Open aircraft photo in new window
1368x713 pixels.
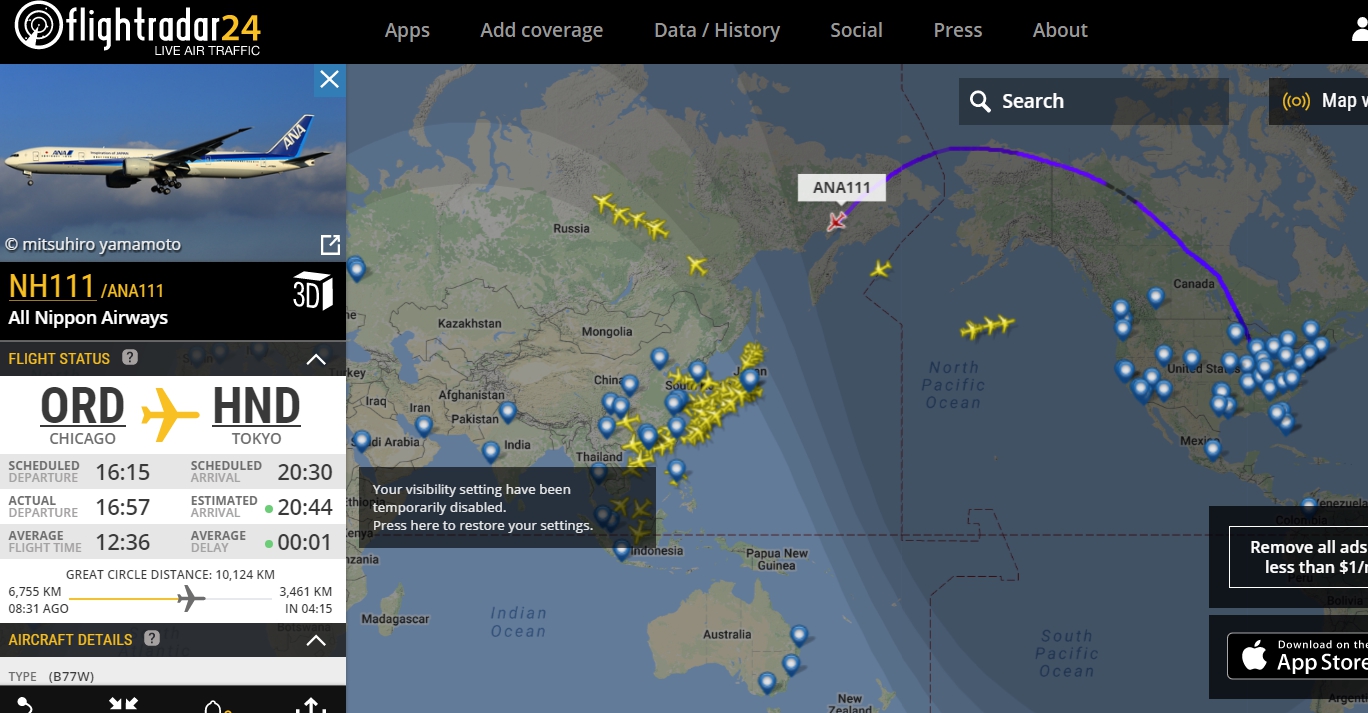click(329, 244)
